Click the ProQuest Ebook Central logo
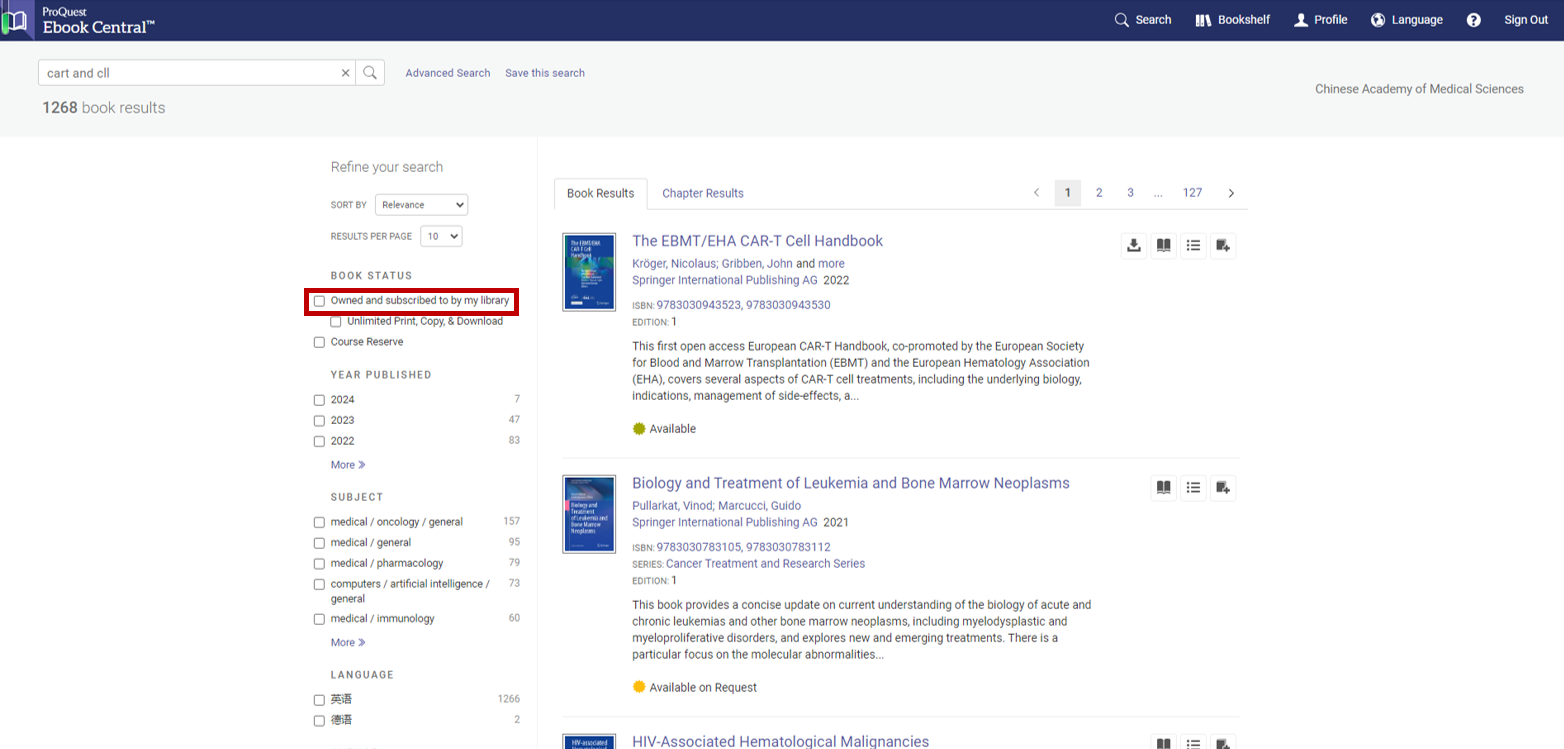This screenshot has height=749, width=1564. pyautogui.click(x=80, y=20)
